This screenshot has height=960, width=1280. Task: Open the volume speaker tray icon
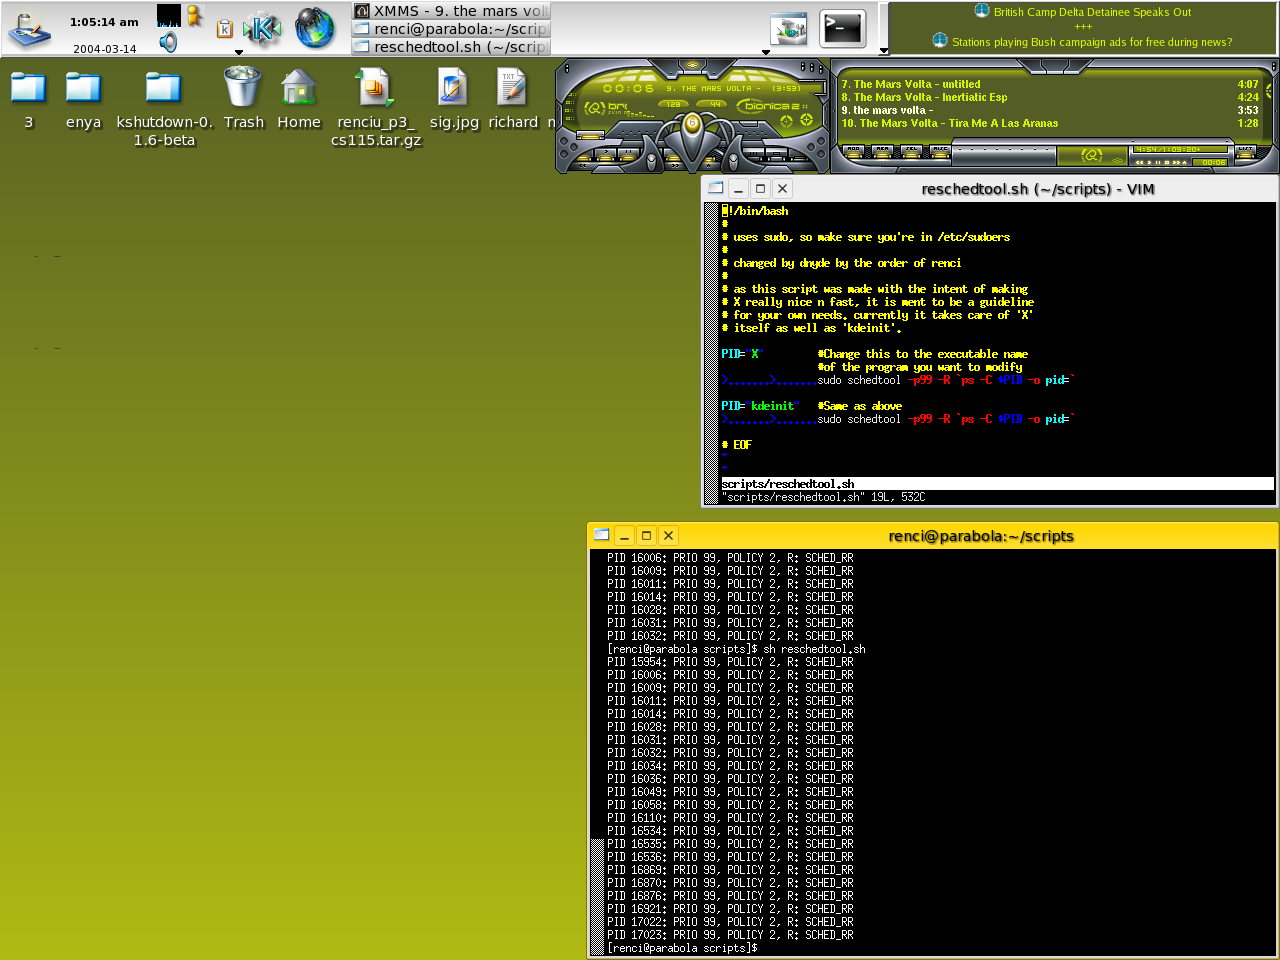(168, 41)
